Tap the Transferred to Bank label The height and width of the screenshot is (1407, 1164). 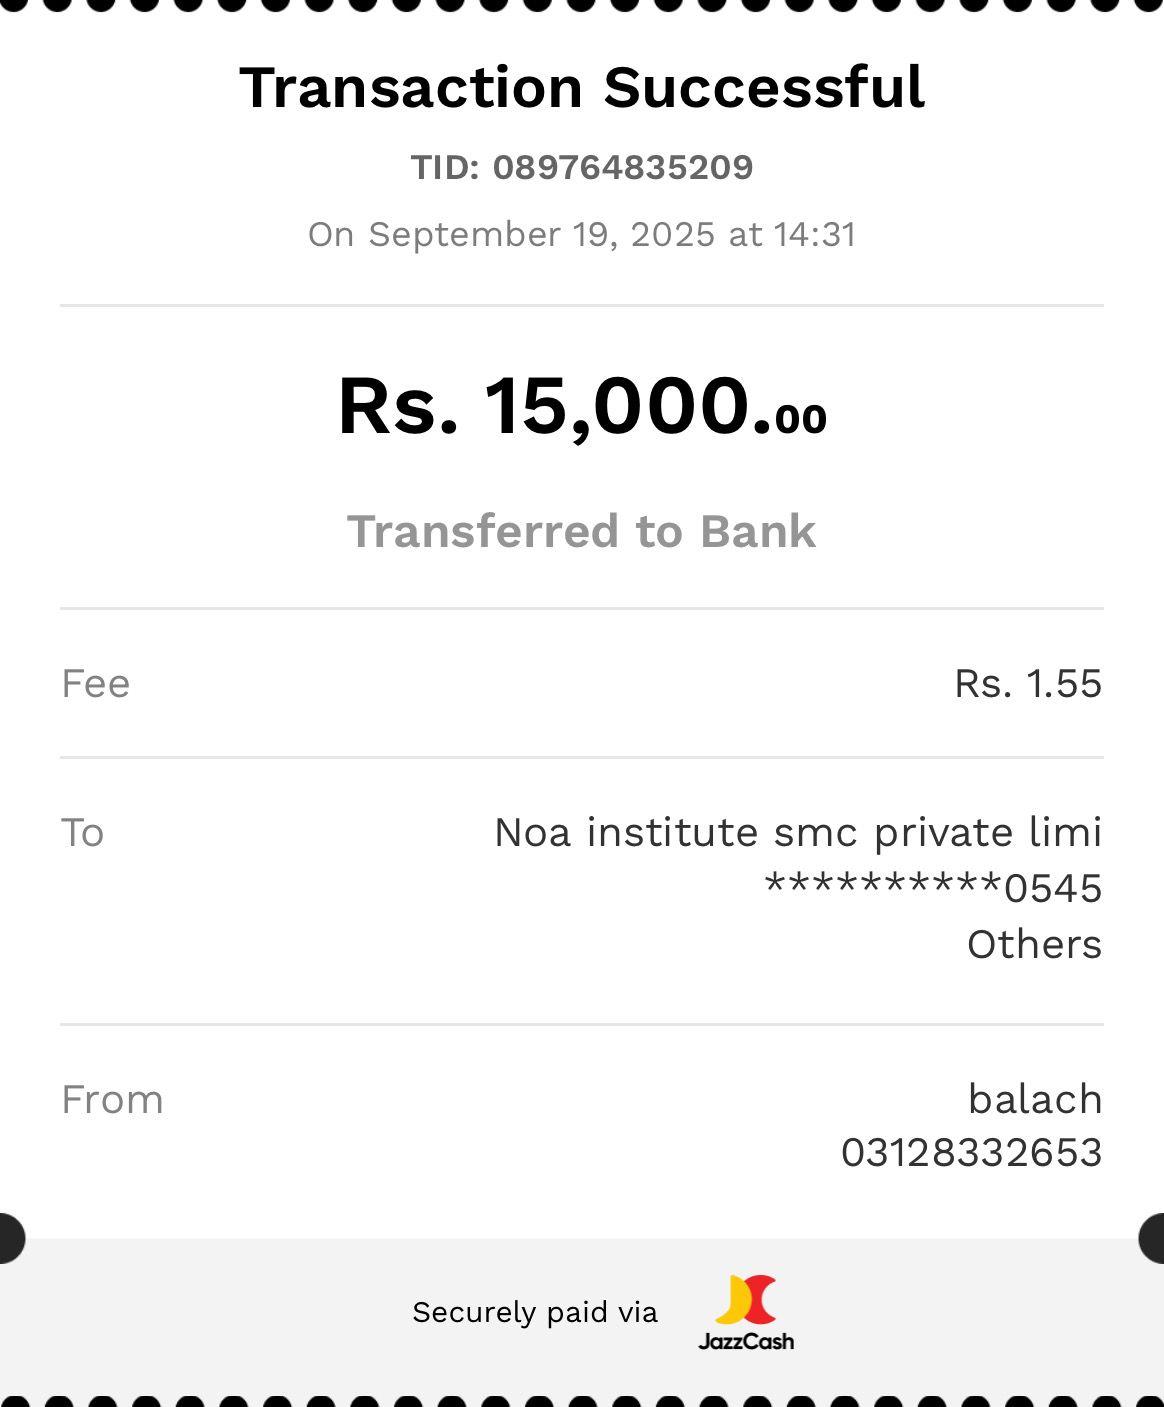(582, 531)
